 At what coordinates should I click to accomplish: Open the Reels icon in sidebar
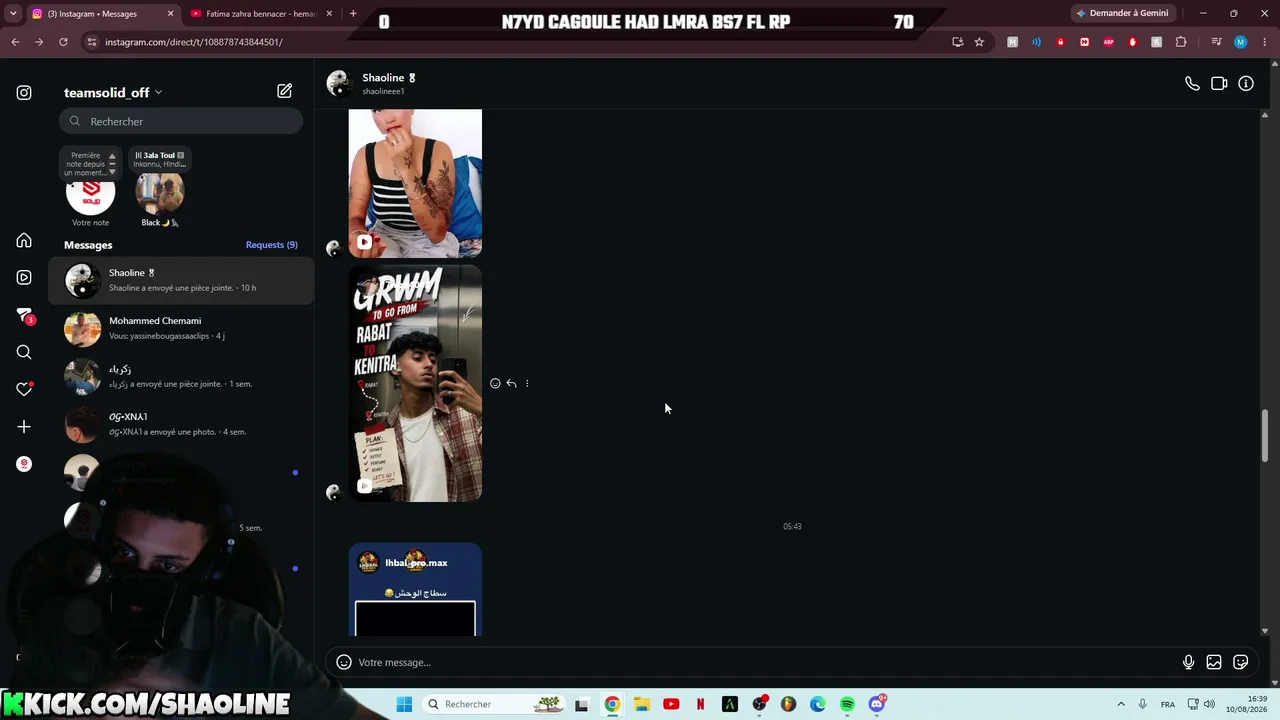[24, 277]
